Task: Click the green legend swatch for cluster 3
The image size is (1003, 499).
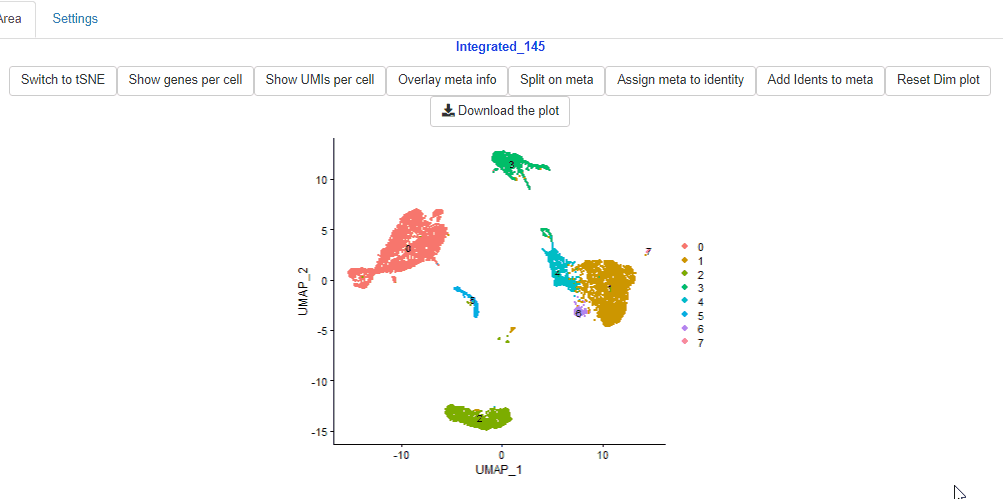Action: [x=684, y=288]
